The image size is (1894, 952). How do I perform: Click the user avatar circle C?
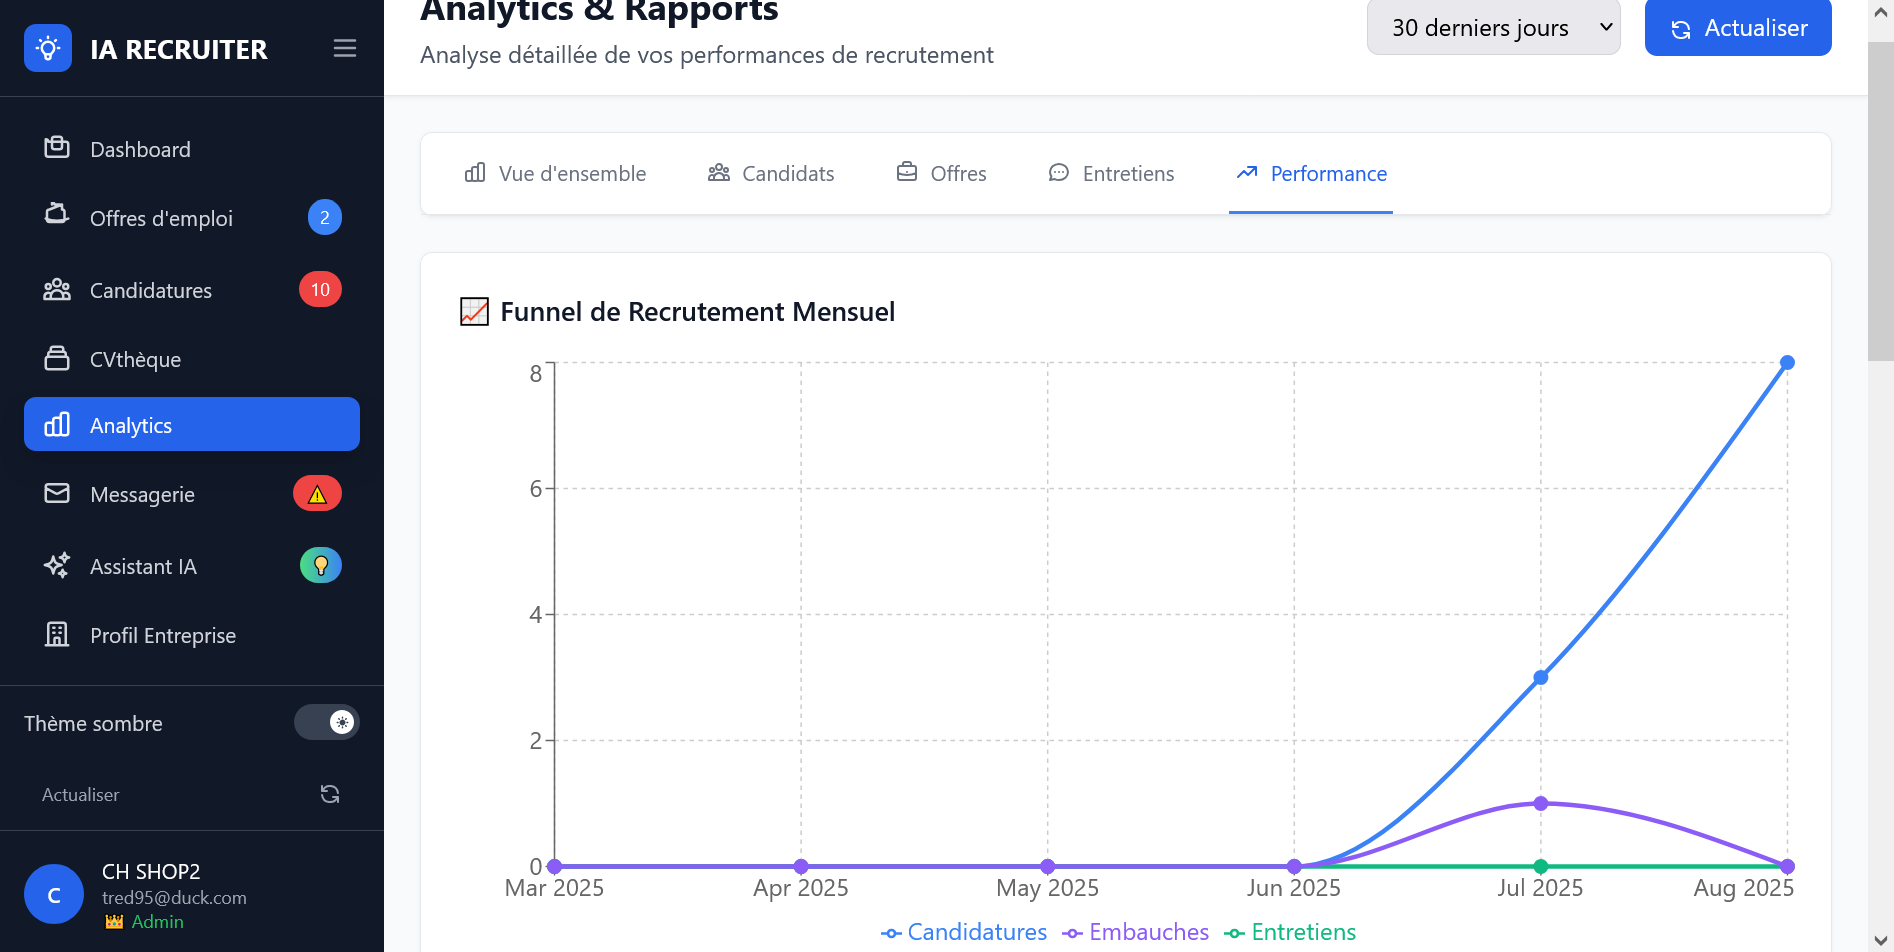54,894
